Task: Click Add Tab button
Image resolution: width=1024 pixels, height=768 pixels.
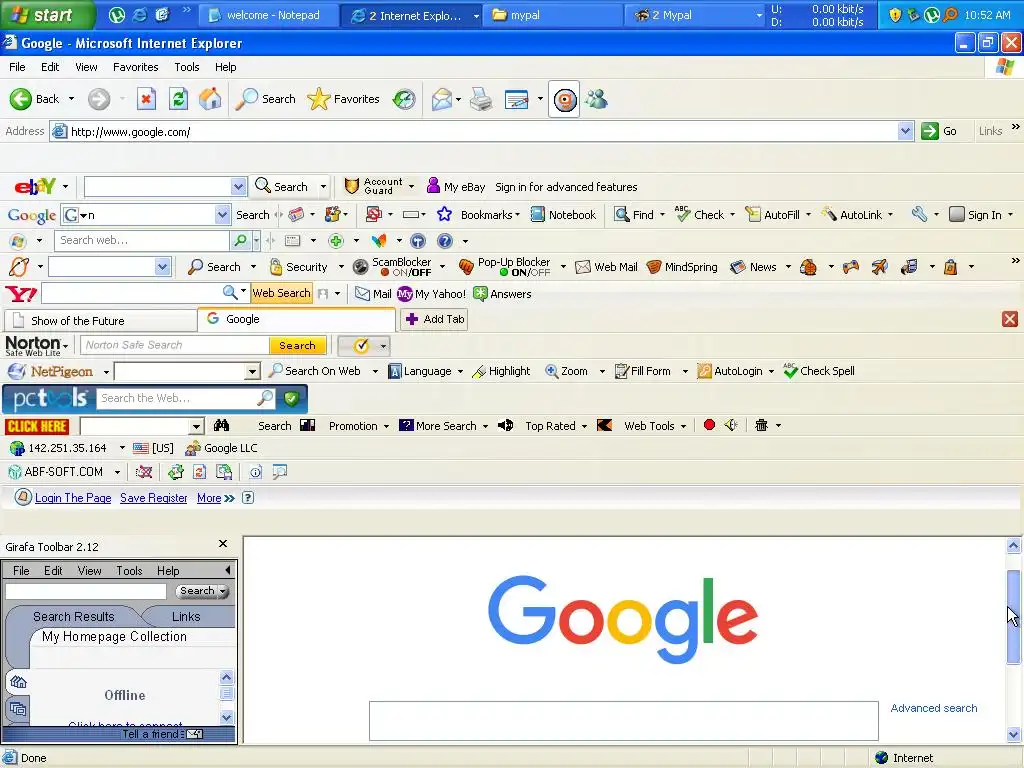Action: [435, 319]
